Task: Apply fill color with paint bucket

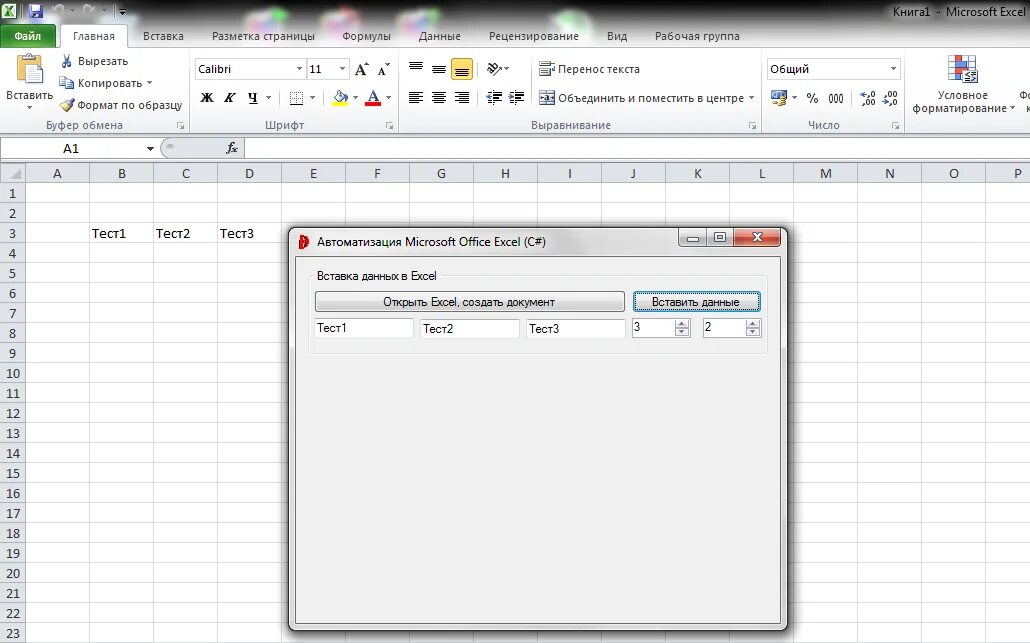Action: click(x=340, y=98)
